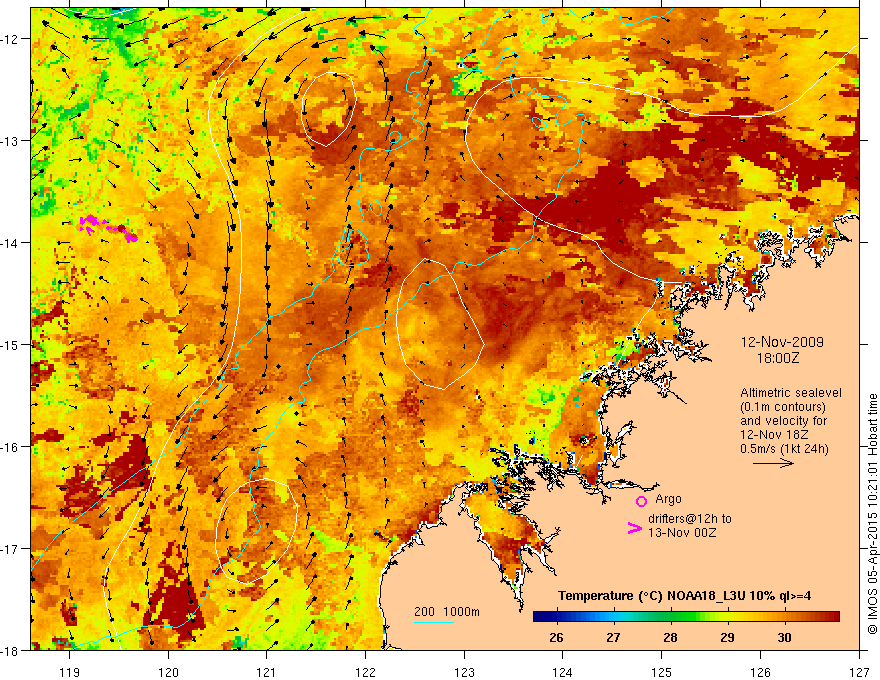Click longitude axis label 126
Screen dimensions: 880x680
pos(760,672)
